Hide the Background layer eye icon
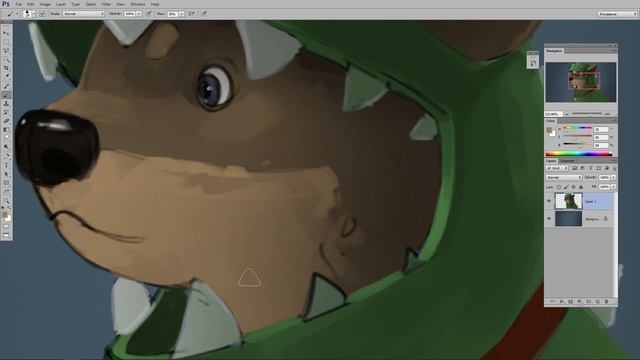640x360 pixels. tap(549, 219)
